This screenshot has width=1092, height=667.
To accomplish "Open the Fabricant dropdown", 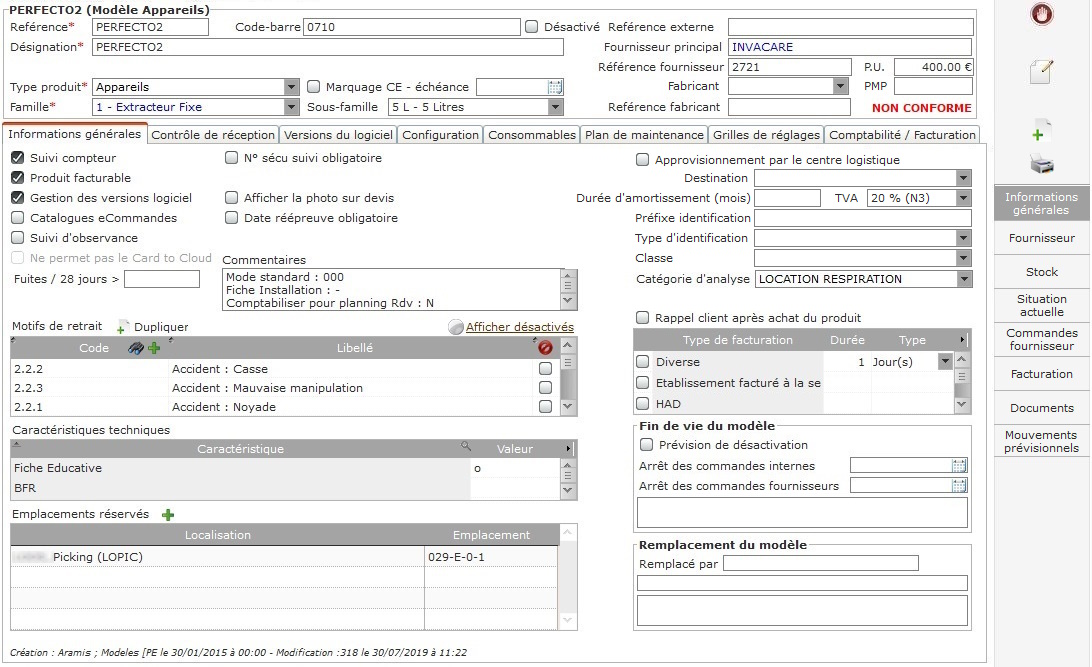I will (x=841, y=86).
